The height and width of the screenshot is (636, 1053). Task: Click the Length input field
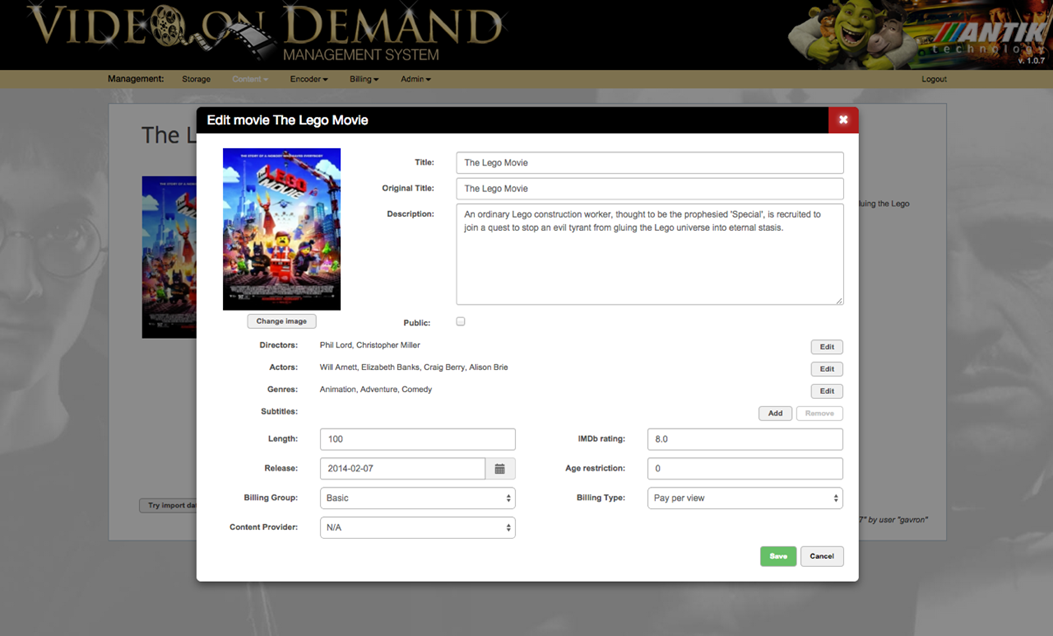click(418, 439)
